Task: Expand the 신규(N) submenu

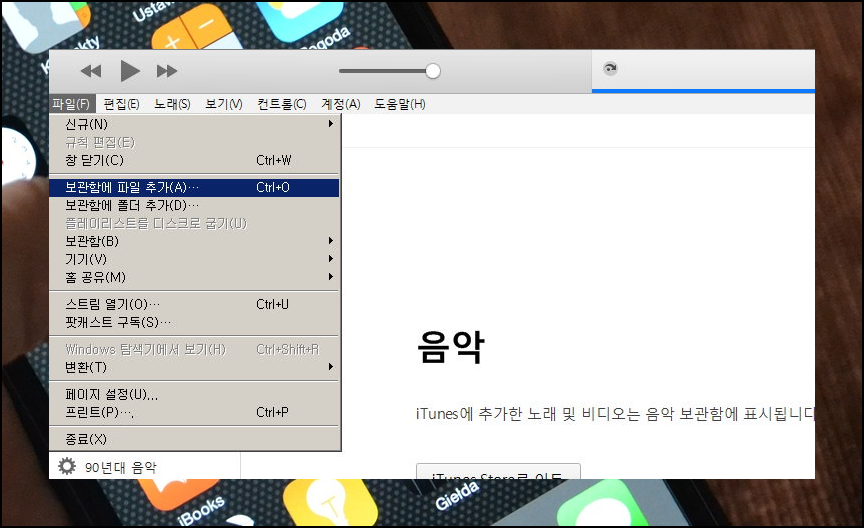Action: coord(194,124)
